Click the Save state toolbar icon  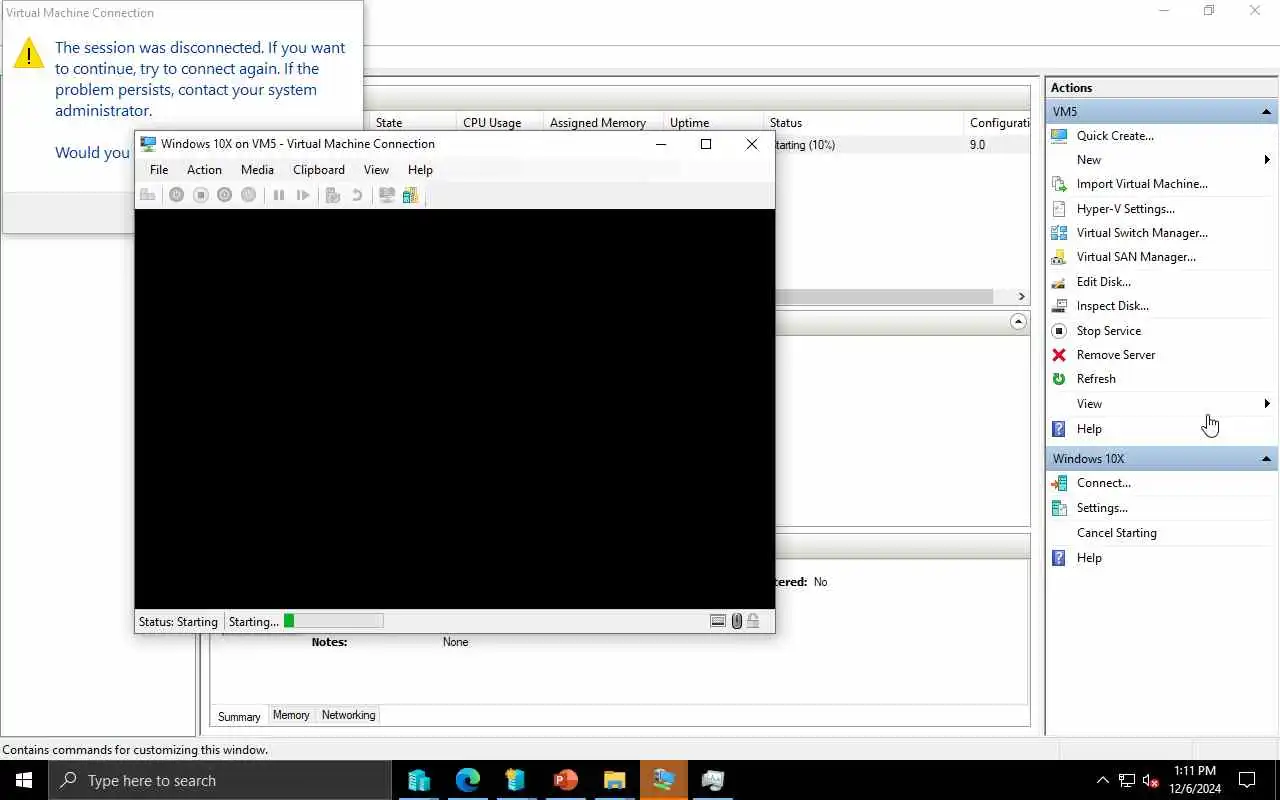[x=248, y=195]
